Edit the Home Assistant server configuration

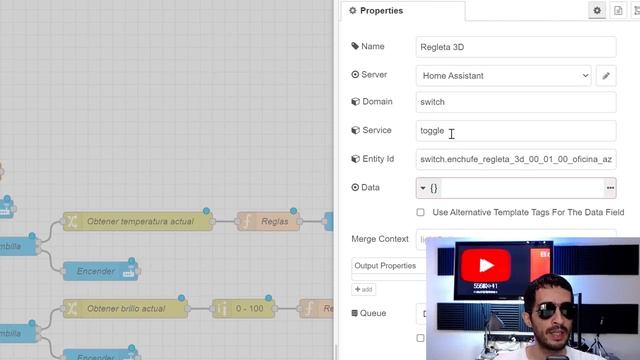606,76
